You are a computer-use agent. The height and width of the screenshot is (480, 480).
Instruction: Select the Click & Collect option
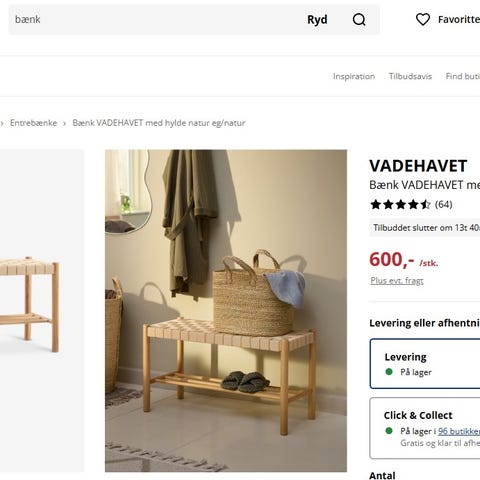[425, 428]
